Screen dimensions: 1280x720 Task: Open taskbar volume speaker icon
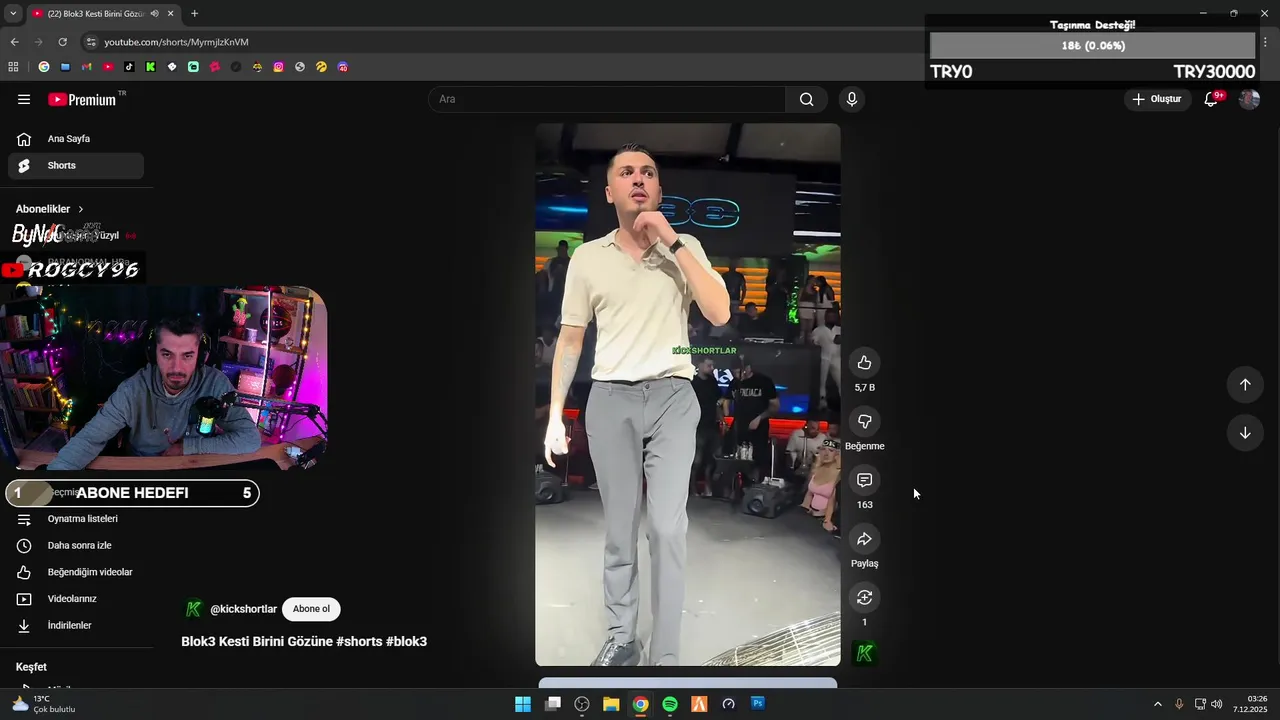(x=1217, y=704)
